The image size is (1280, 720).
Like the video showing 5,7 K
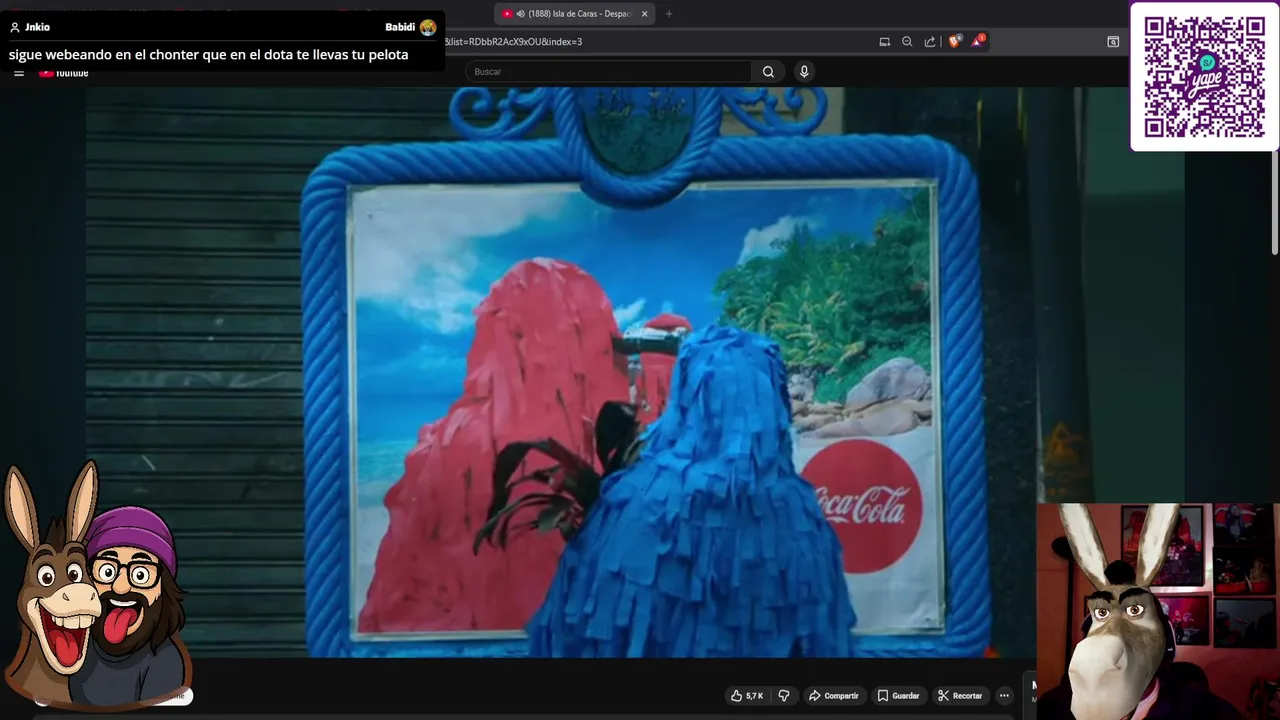747,696
